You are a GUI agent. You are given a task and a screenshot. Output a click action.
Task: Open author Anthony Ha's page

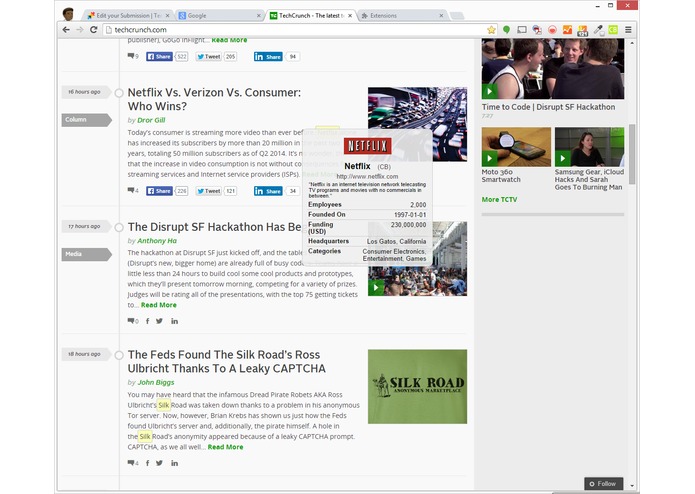pos(157,241)
